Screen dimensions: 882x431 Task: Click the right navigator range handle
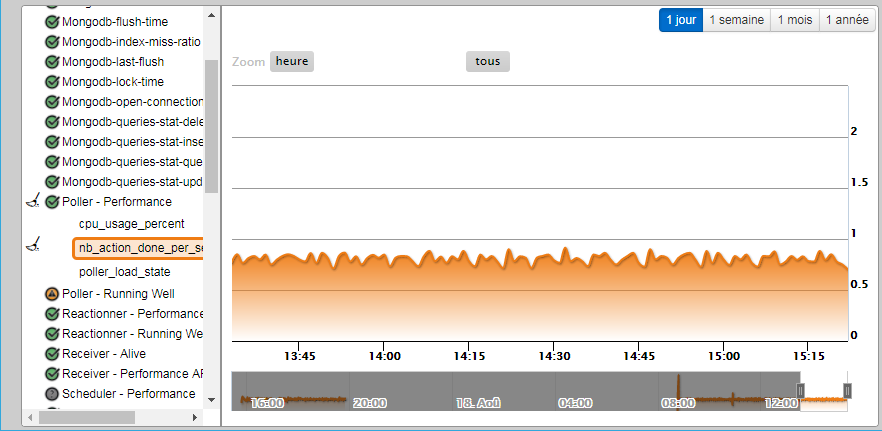(x=847, y=390)
